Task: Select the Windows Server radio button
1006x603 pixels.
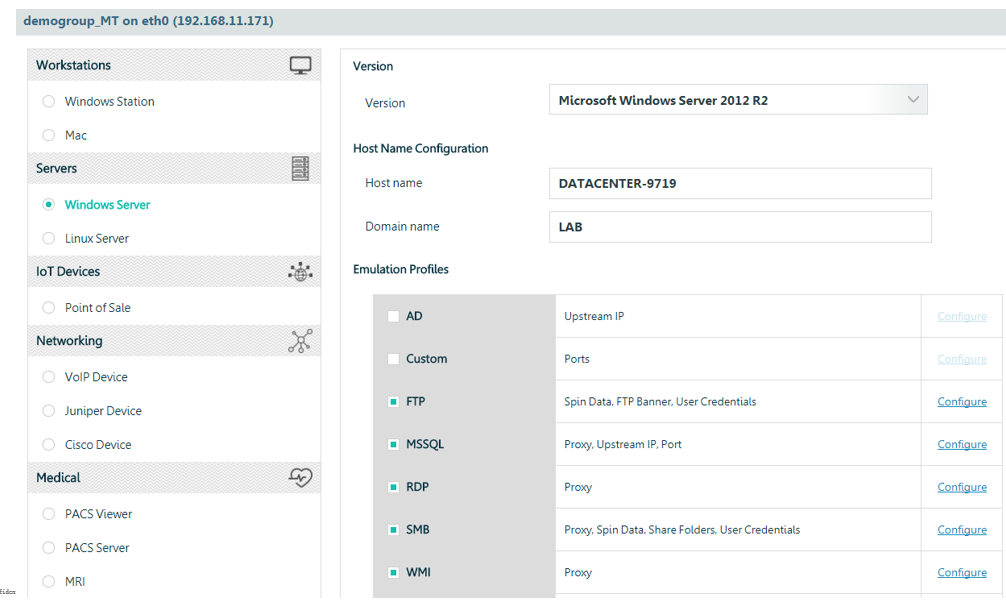Action: click(48, 205)
